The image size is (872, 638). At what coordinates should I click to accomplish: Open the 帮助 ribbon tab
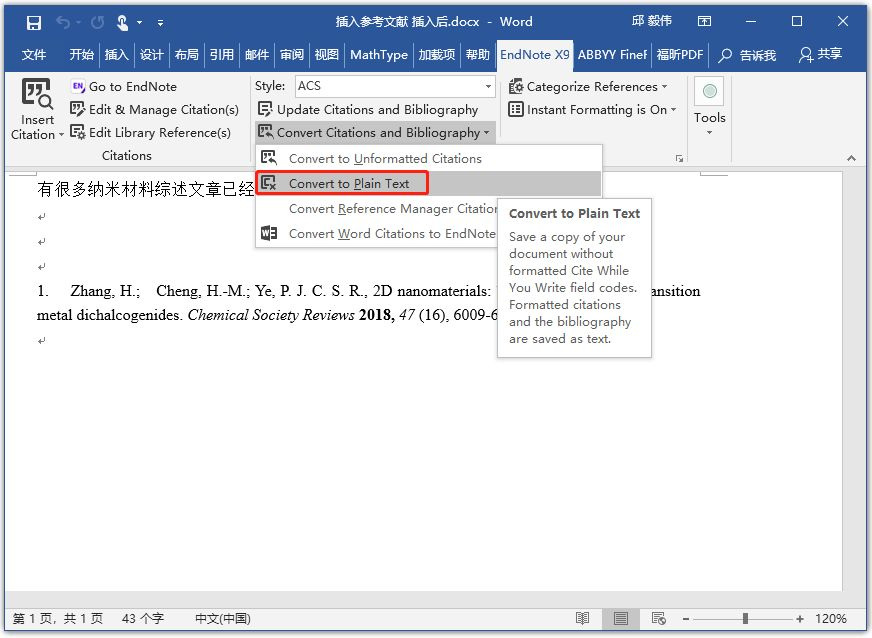click(x=477, y=55)
